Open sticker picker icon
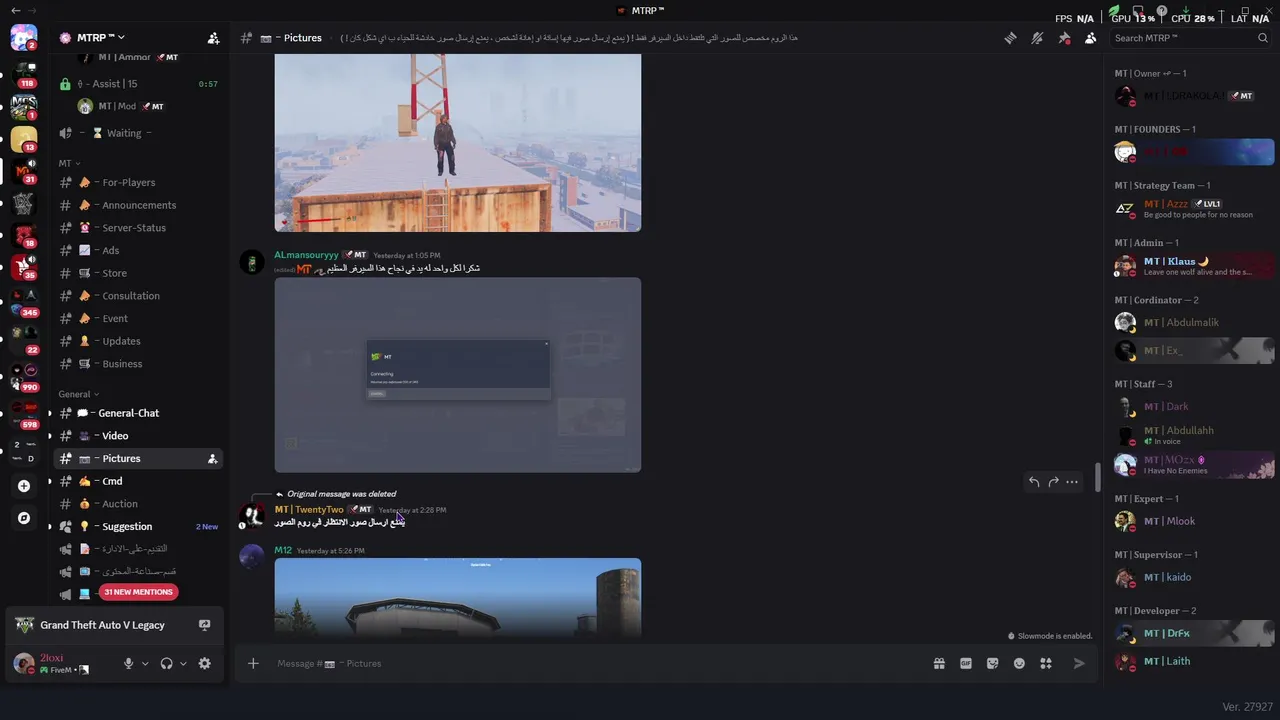 pos(992,663)
